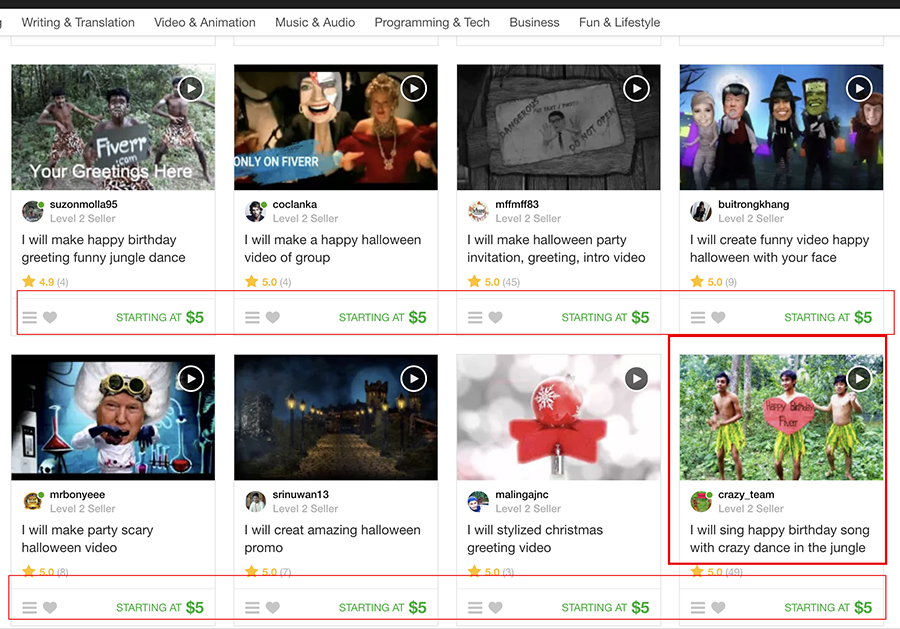900x629 pixels.
Task: Click the jungle dance 'Your Greetings Here' thumbnail
Action: click(x=113, y=127)
